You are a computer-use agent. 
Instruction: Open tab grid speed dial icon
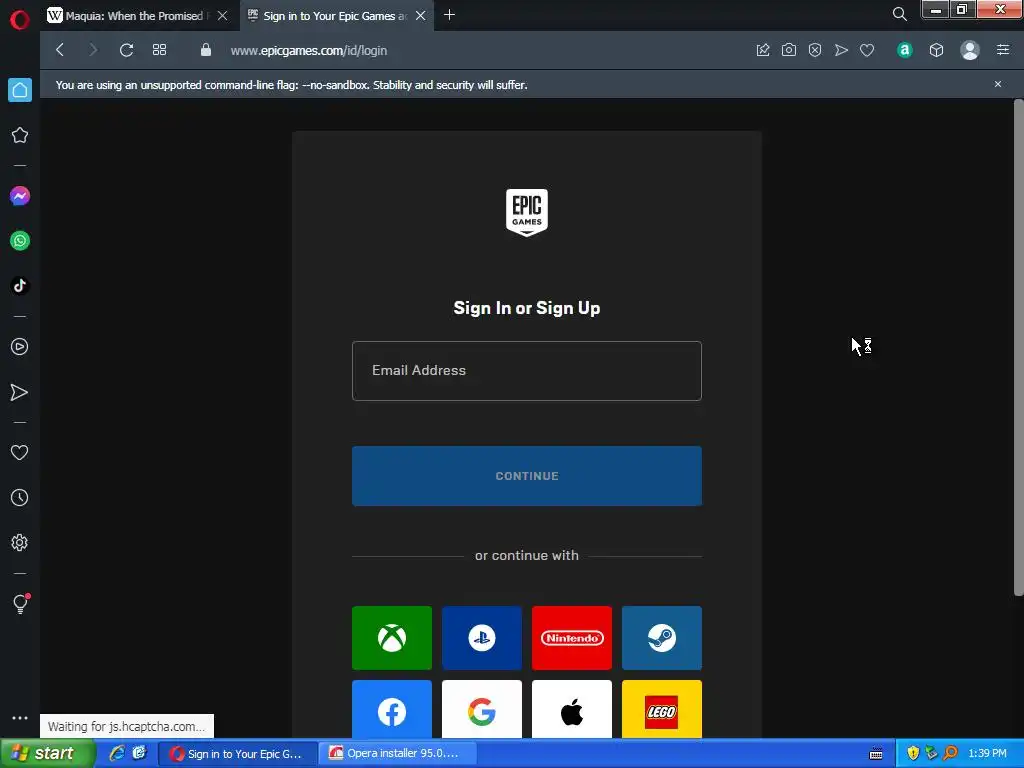coord(159,50)
